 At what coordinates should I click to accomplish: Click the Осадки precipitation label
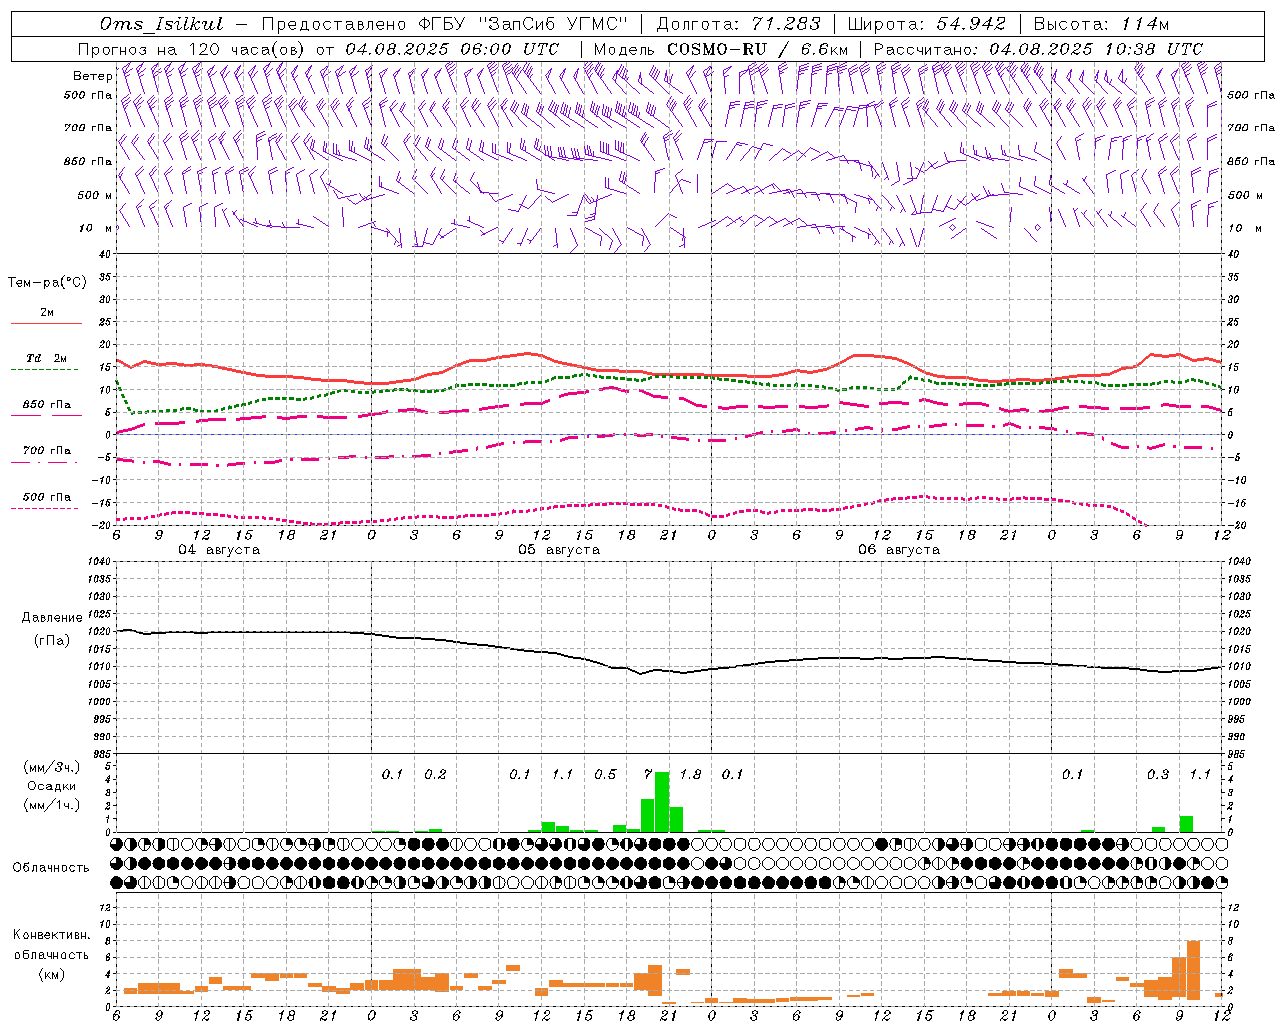click(52, 786)
